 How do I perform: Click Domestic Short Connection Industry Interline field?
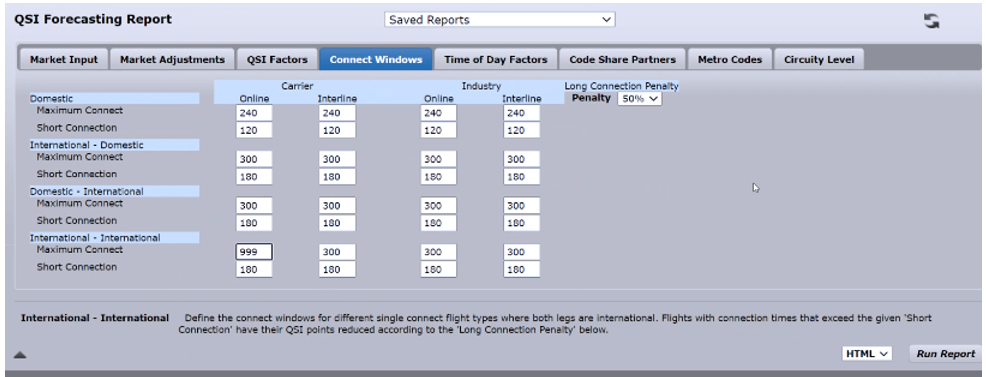click(521, 131)
